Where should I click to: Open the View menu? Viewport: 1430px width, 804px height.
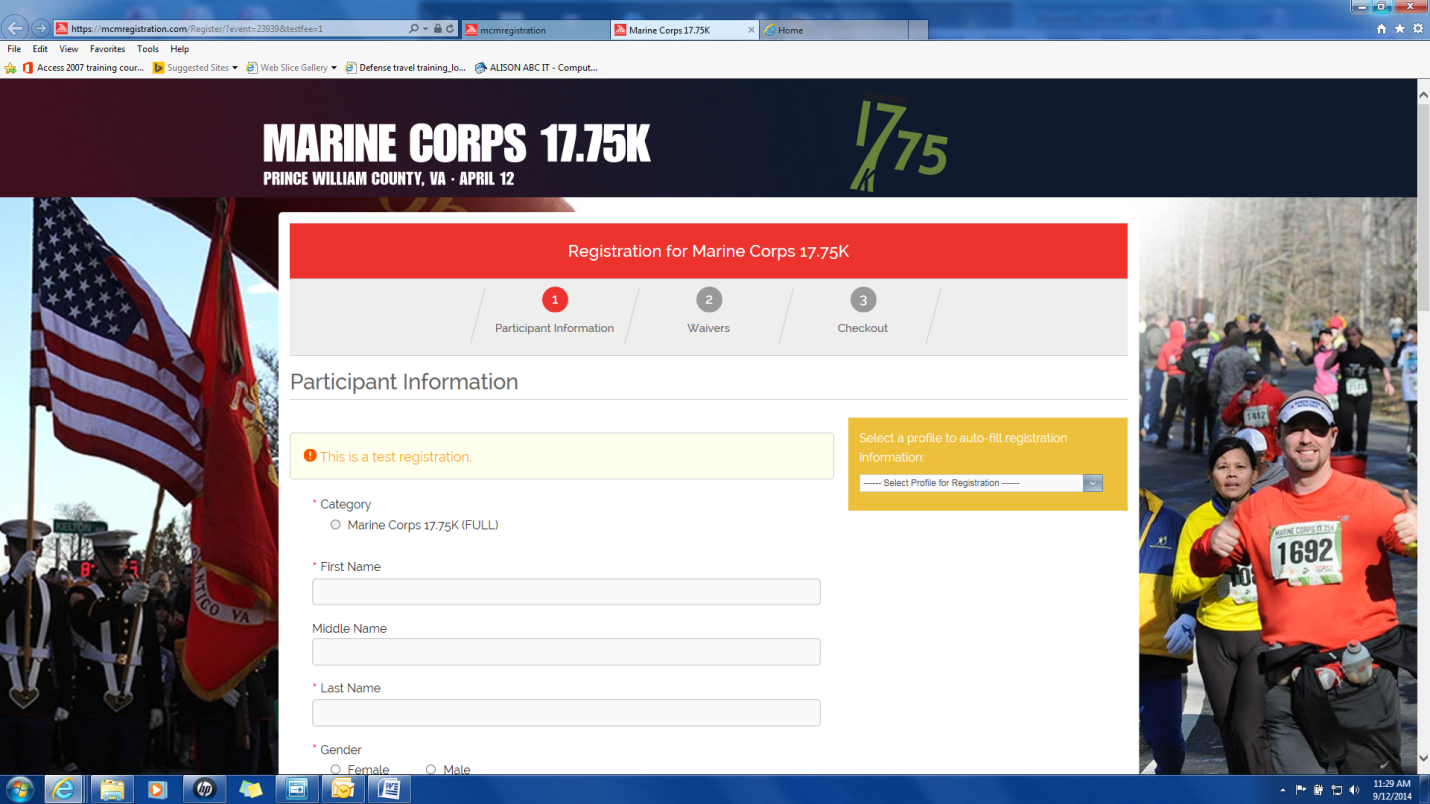pyautogui.click(x=69, y=49)
